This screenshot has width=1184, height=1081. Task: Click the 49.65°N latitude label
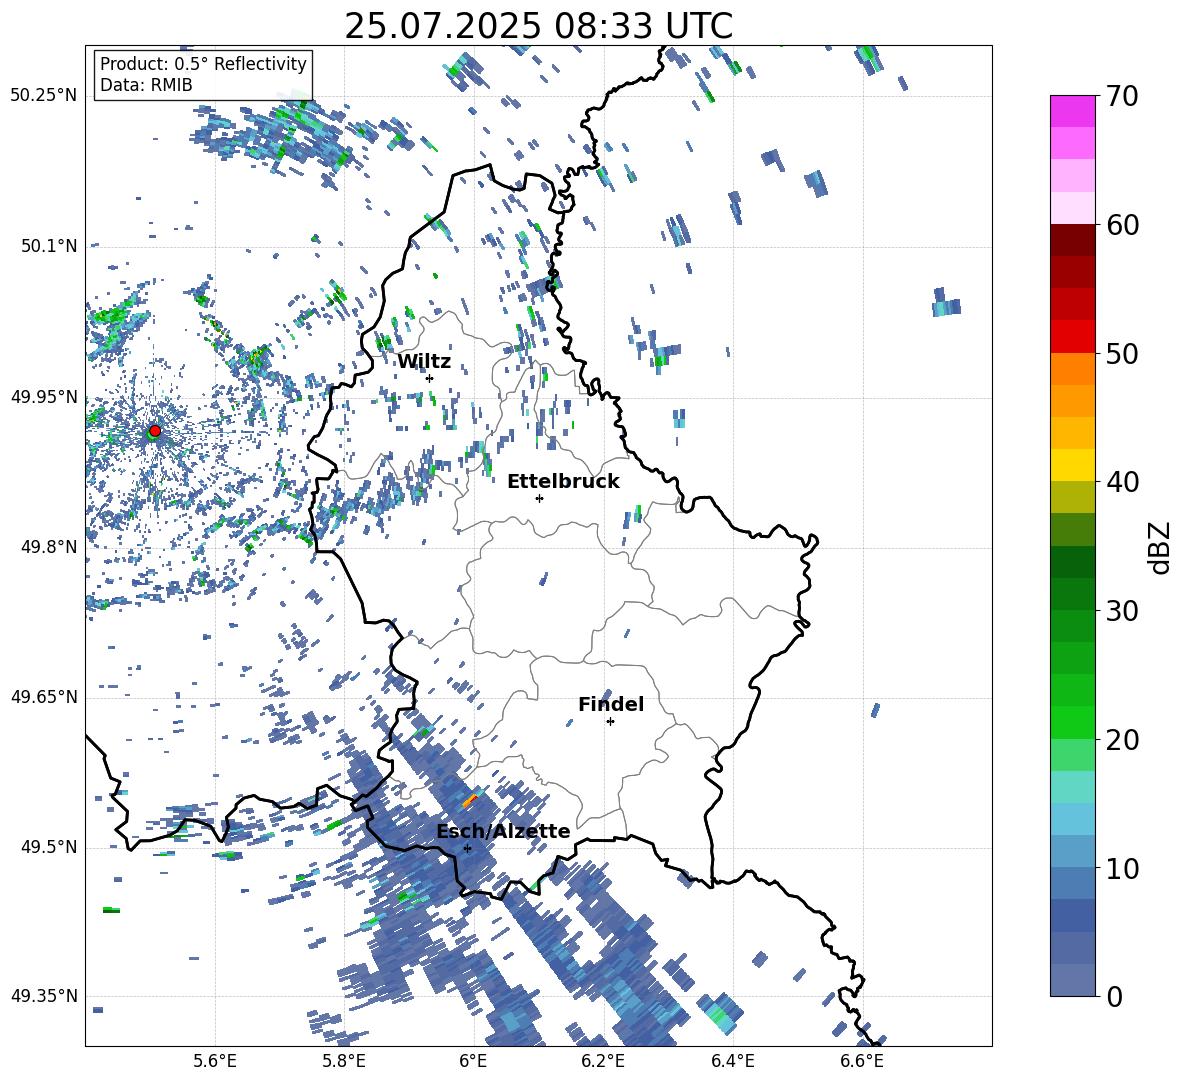coord(44,698)
